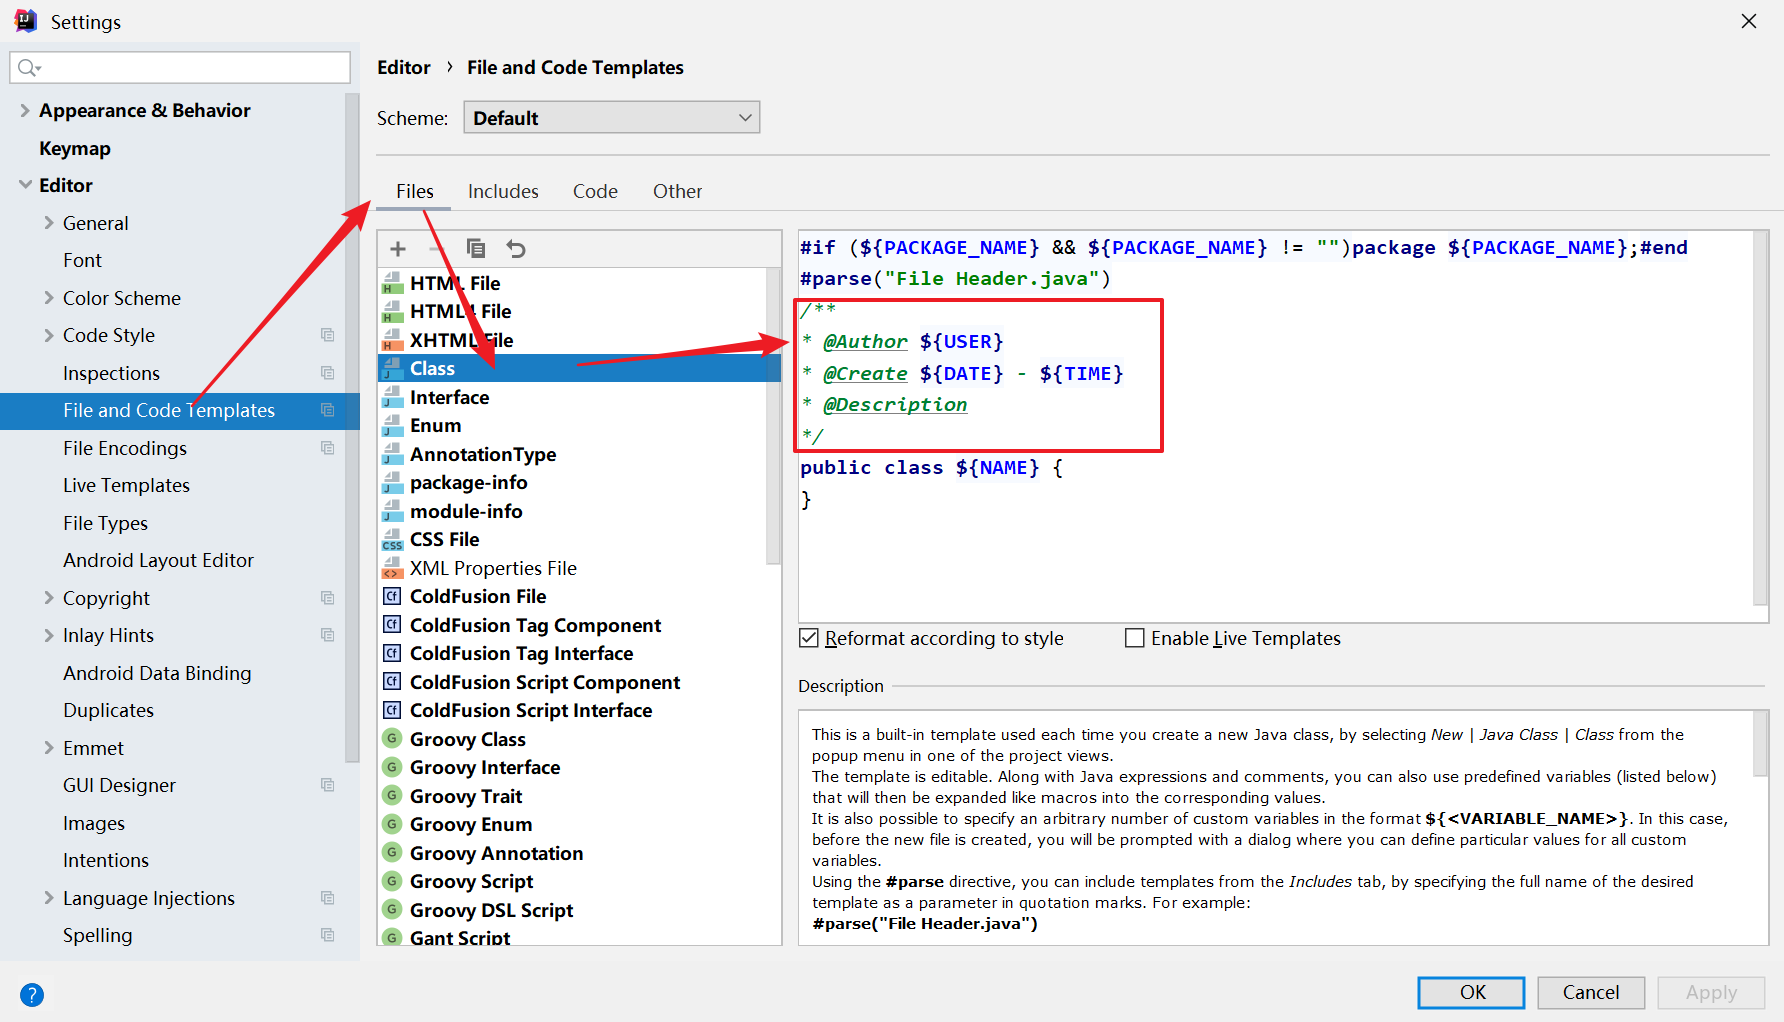Click the Groovy Class file icon
This screenshot has width=1784, height=1022.
pos(392,739)
